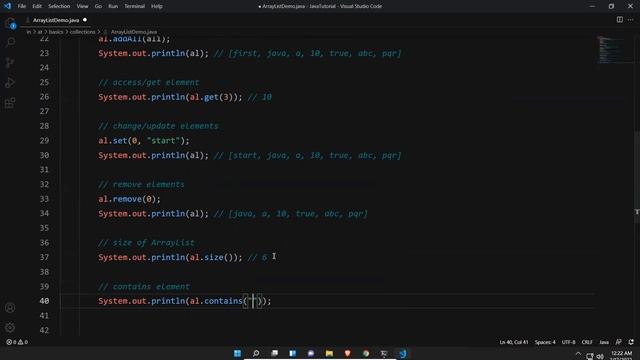Open Widgets from the taskbar
The image size is (640, 360).
293,353
